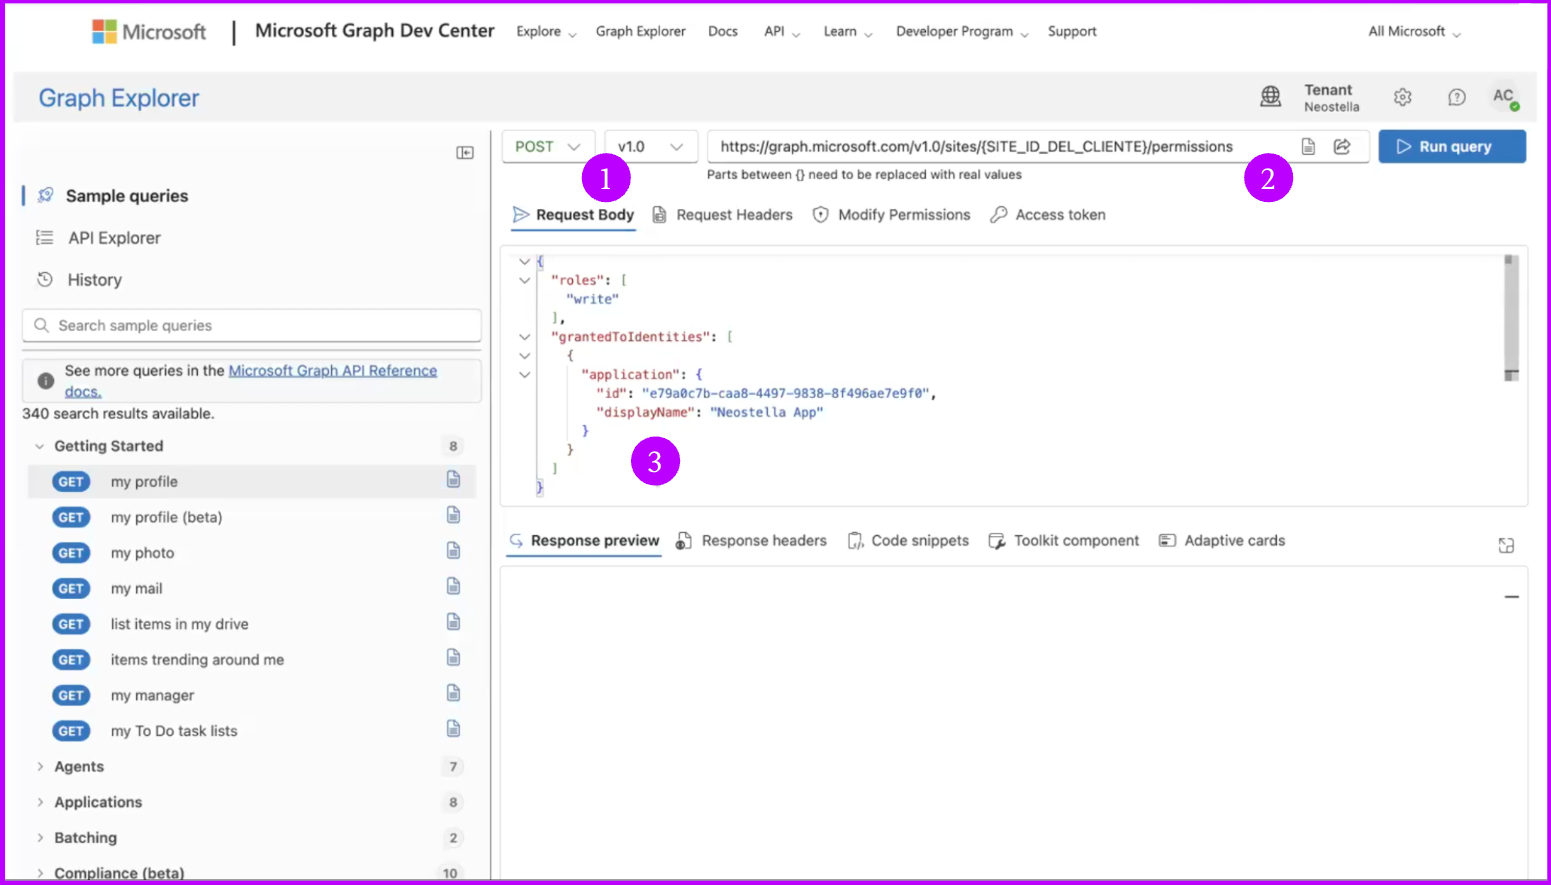Open the API menu
Screen dimensions: 1551x885
(x=782, y=32)
